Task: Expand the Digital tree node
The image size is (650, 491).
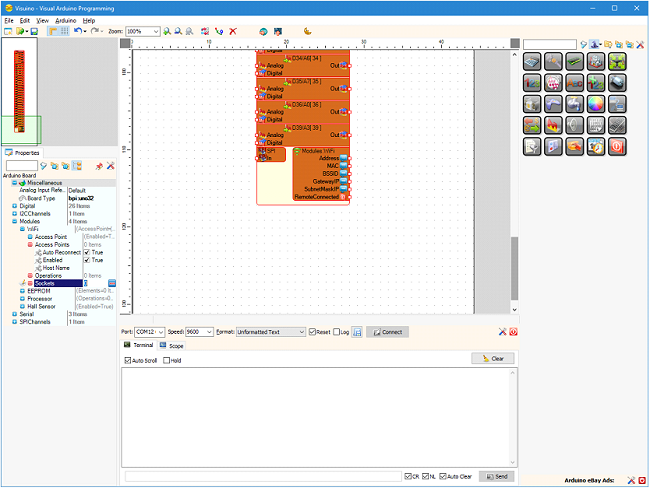Action: pos(15,206)
